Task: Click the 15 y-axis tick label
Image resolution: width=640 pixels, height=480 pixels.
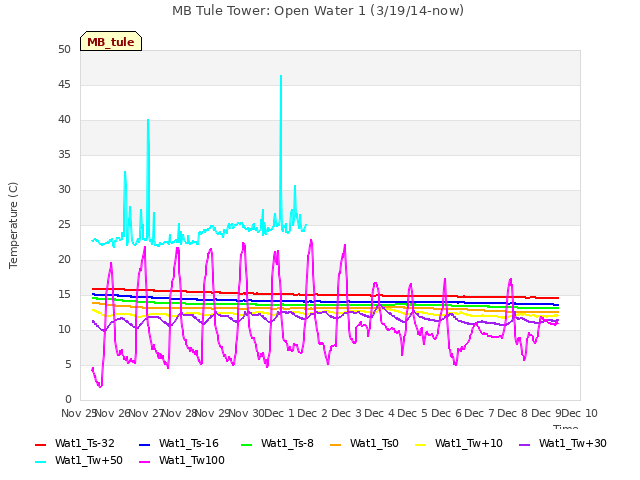Action: coord(64,295)
